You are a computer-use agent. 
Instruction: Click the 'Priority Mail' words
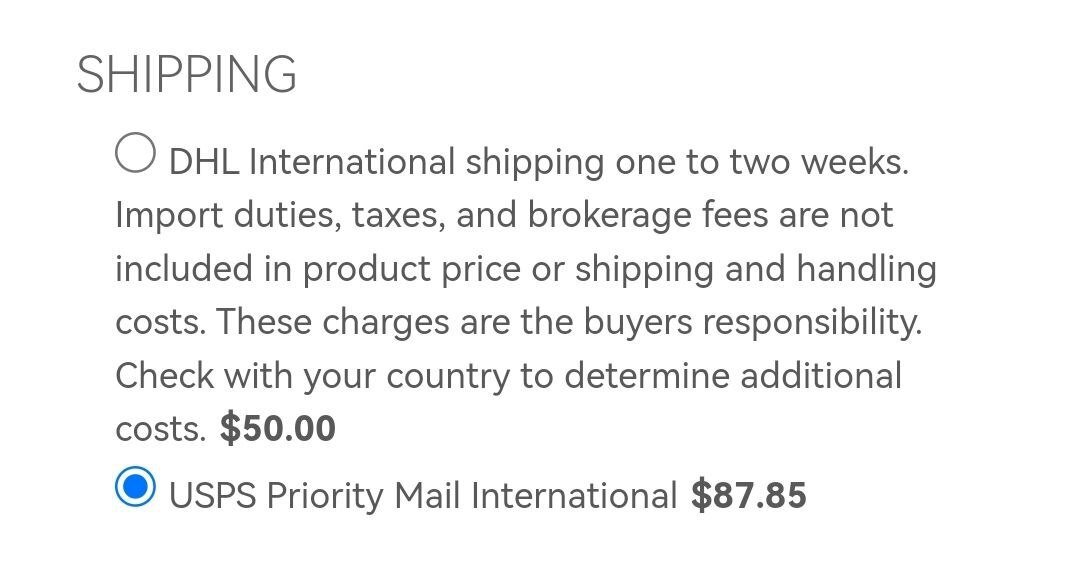click(x=363, y=496)
